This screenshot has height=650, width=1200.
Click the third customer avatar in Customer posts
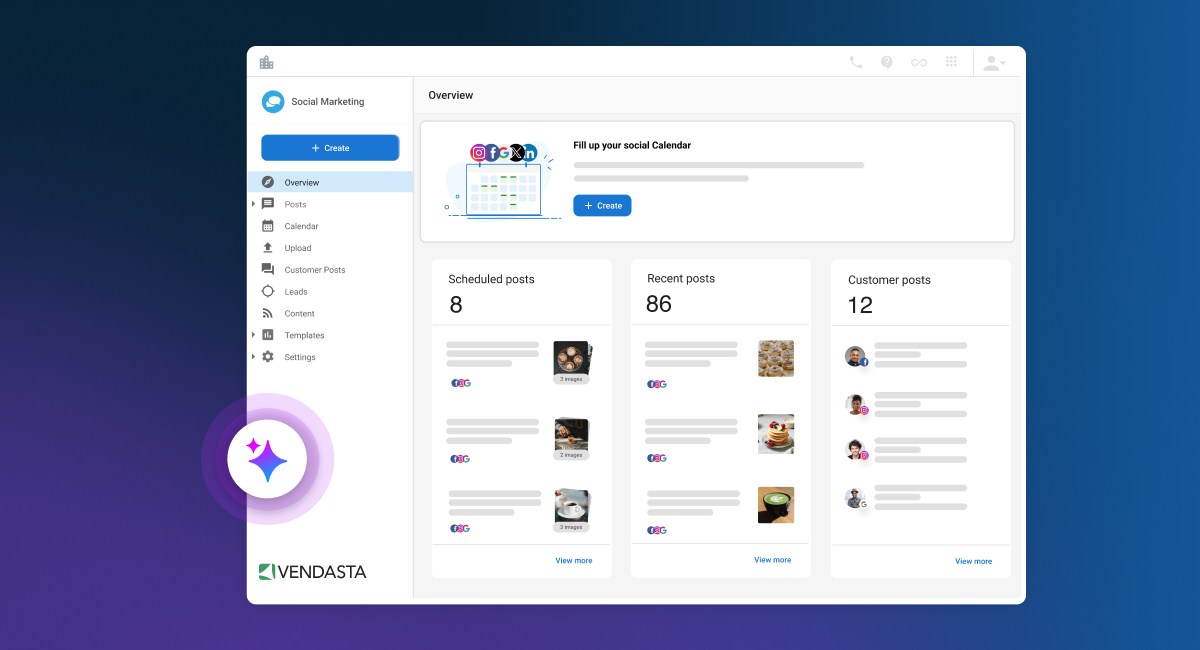(855, 450)
